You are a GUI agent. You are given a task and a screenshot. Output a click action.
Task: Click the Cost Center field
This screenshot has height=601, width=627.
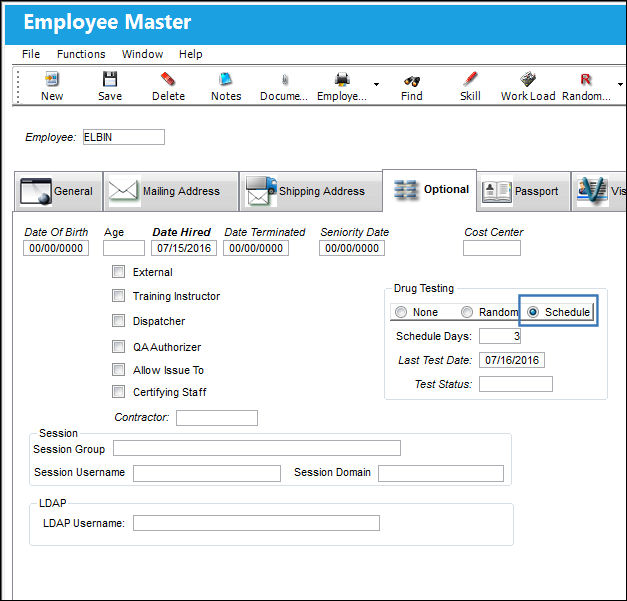tap(492, 248)
